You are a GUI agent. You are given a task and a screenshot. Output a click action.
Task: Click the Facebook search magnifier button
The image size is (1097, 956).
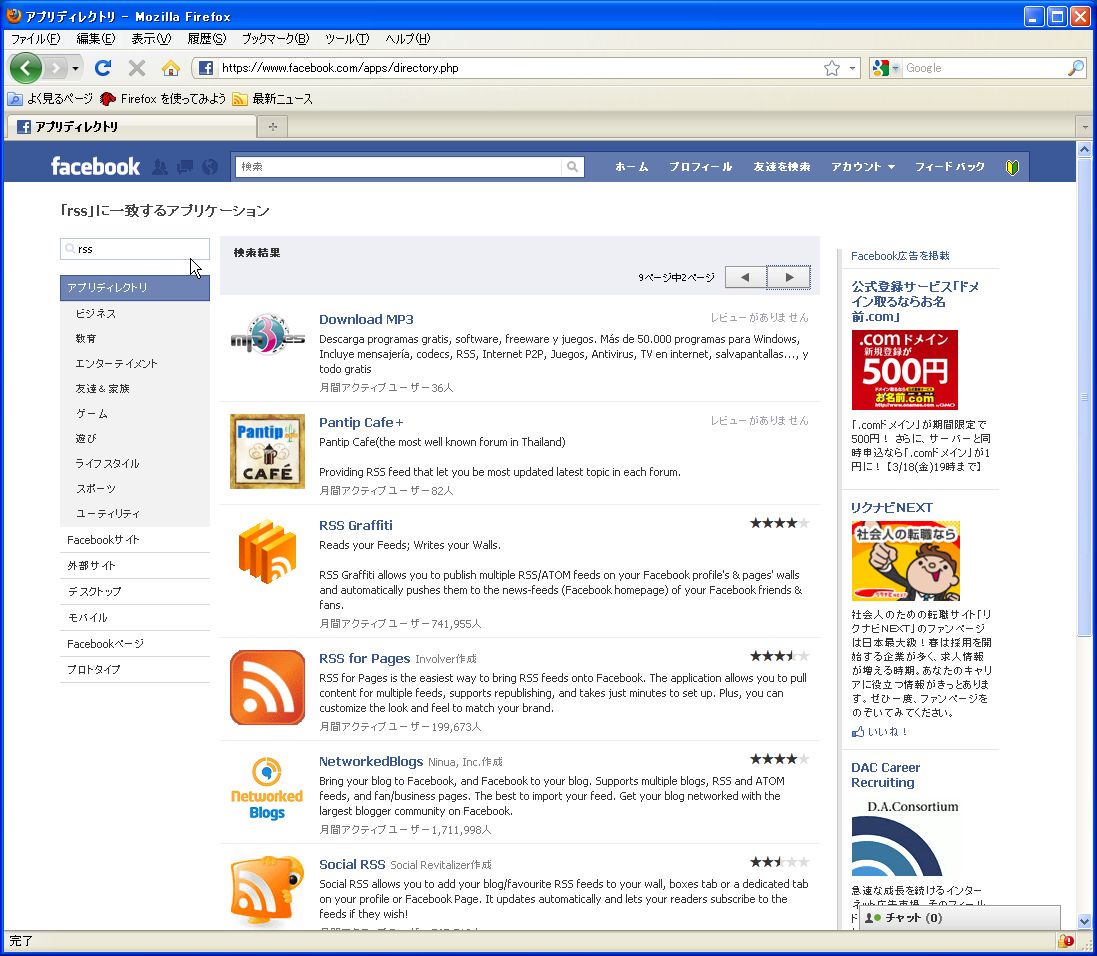[572, 167]
